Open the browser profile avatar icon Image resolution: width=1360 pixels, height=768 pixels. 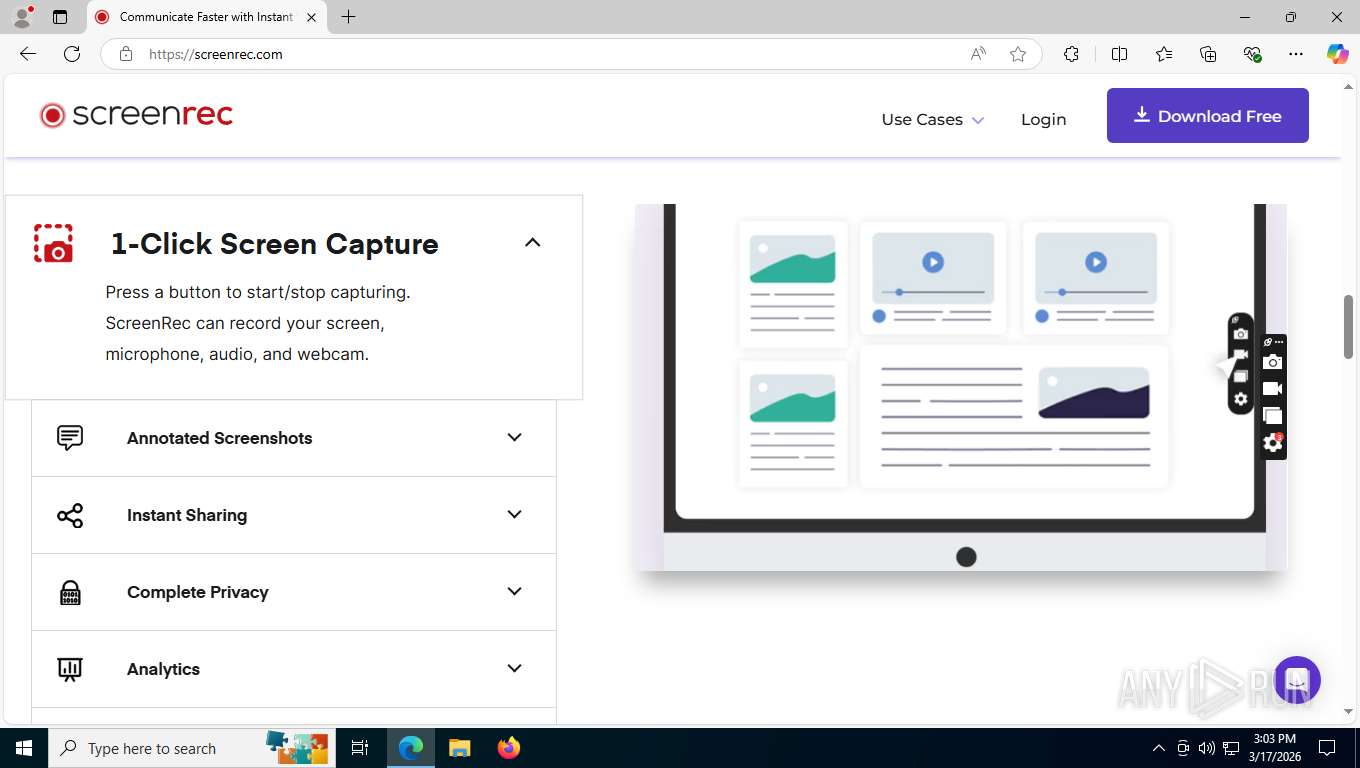pyautogui.click(x=22, y=17)
